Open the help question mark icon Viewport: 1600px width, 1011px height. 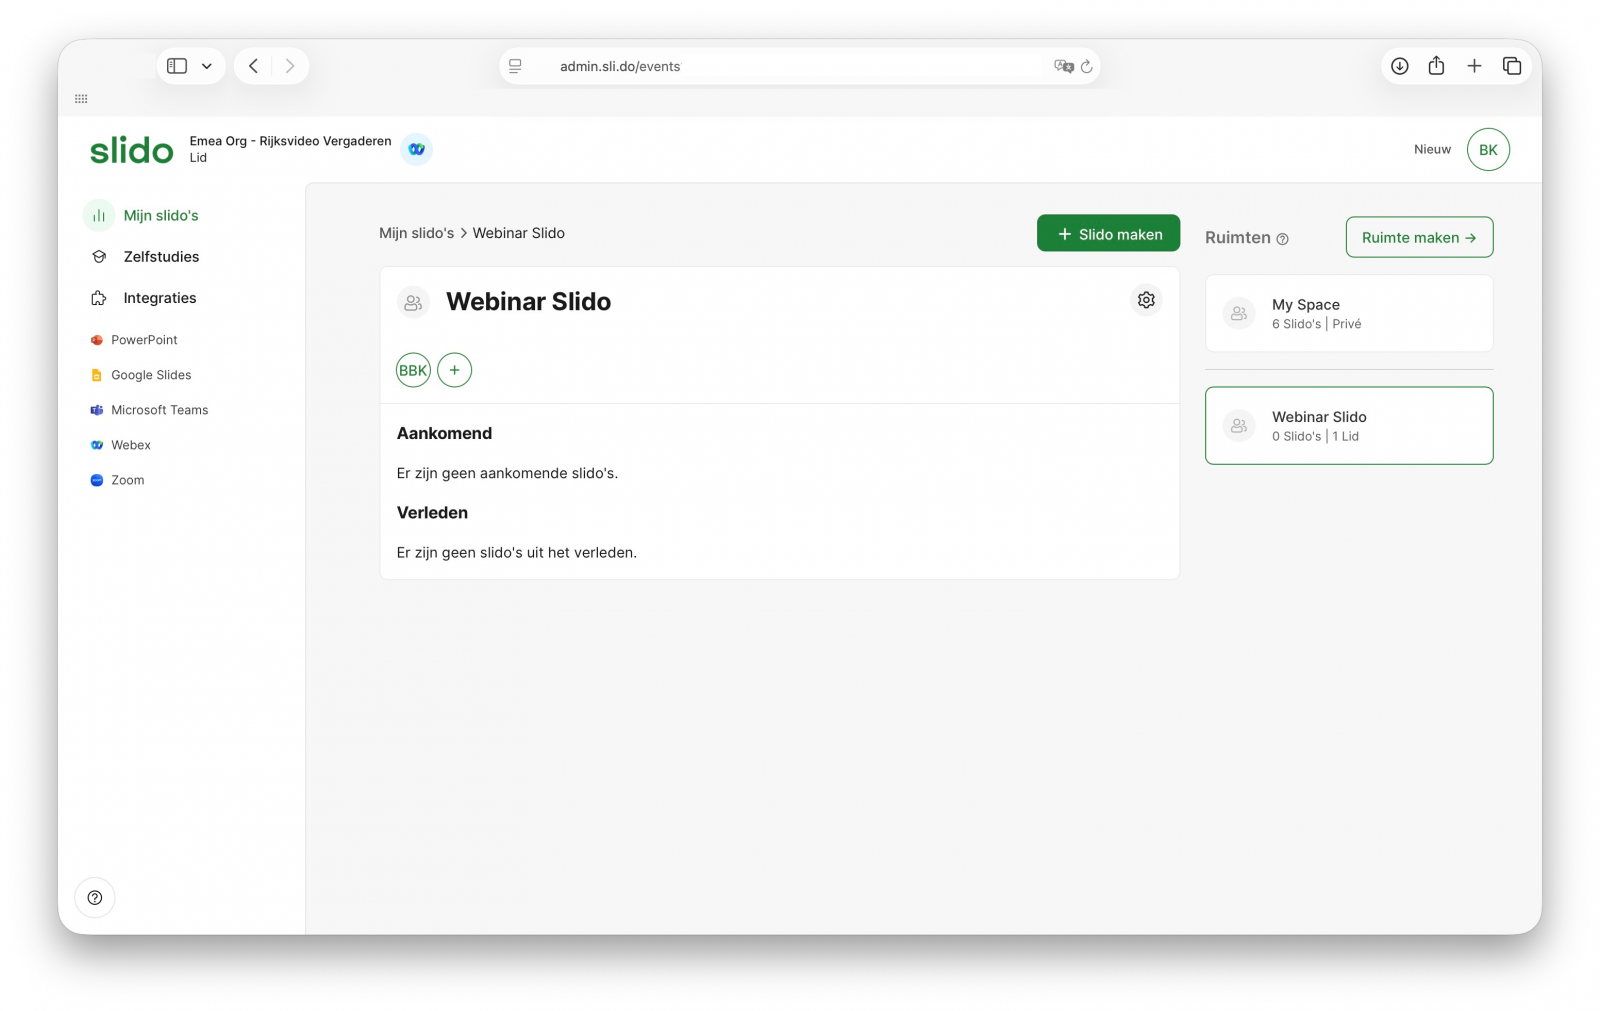pos(95,898)
